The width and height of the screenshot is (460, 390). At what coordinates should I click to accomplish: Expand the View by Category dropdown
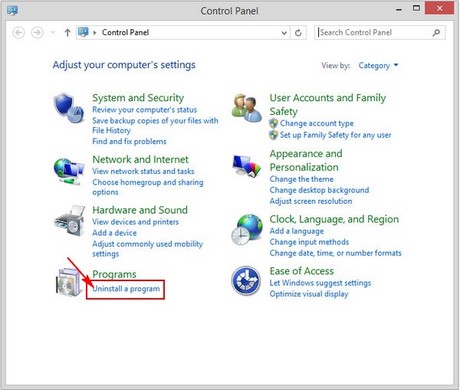(378, 66)
